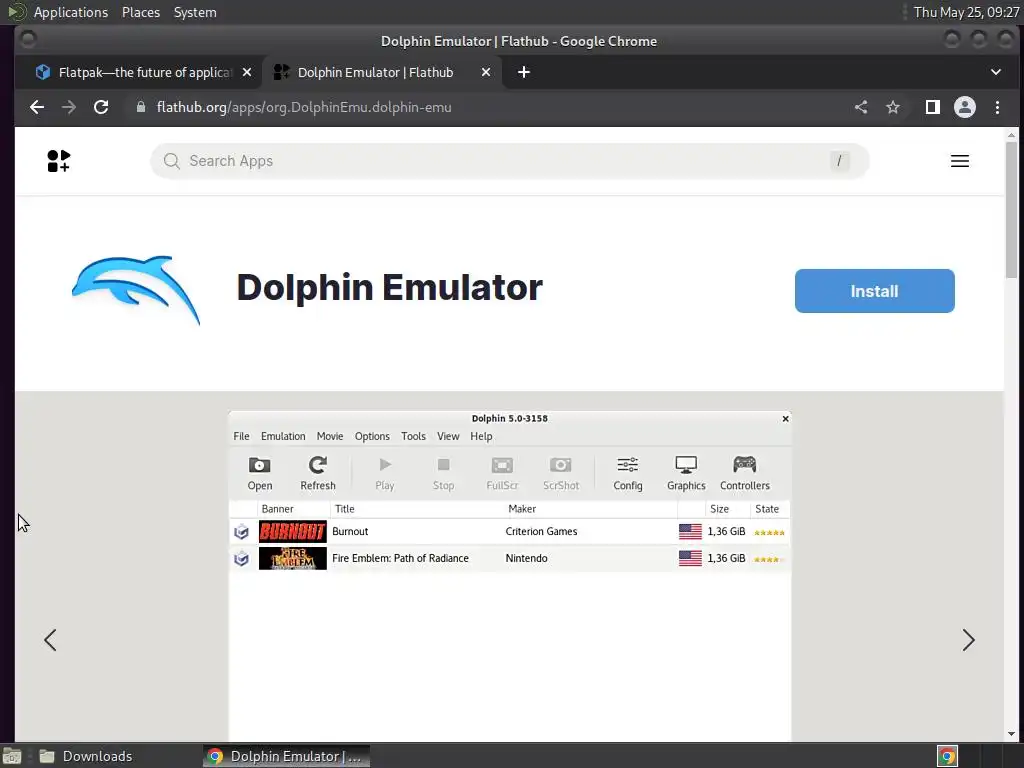Click Chrome icon in system tray
The image size is (1024, 768).
click(947, 756)
